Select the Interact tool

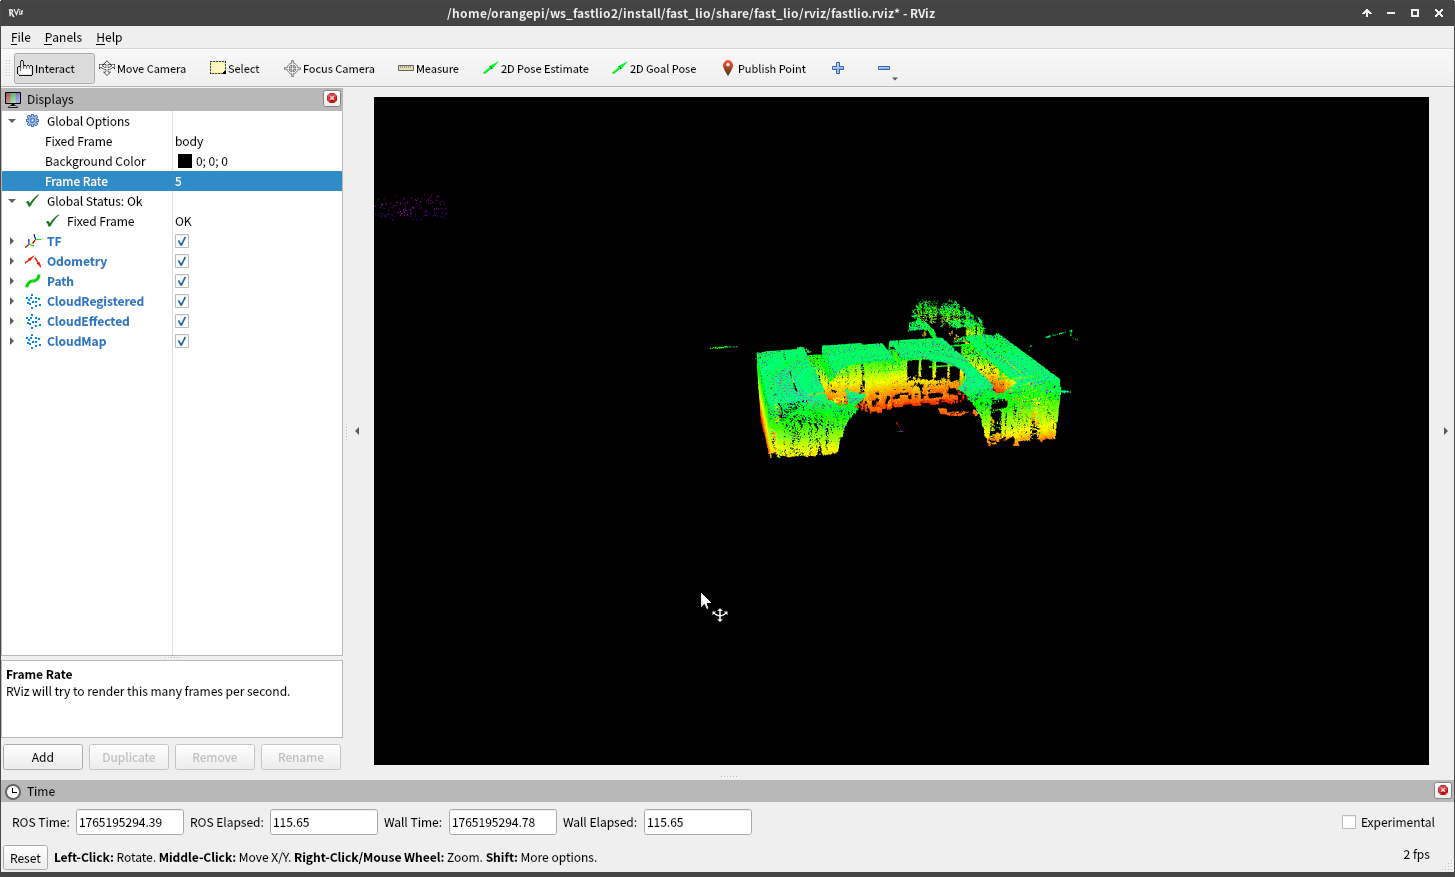tap(54, 69)
